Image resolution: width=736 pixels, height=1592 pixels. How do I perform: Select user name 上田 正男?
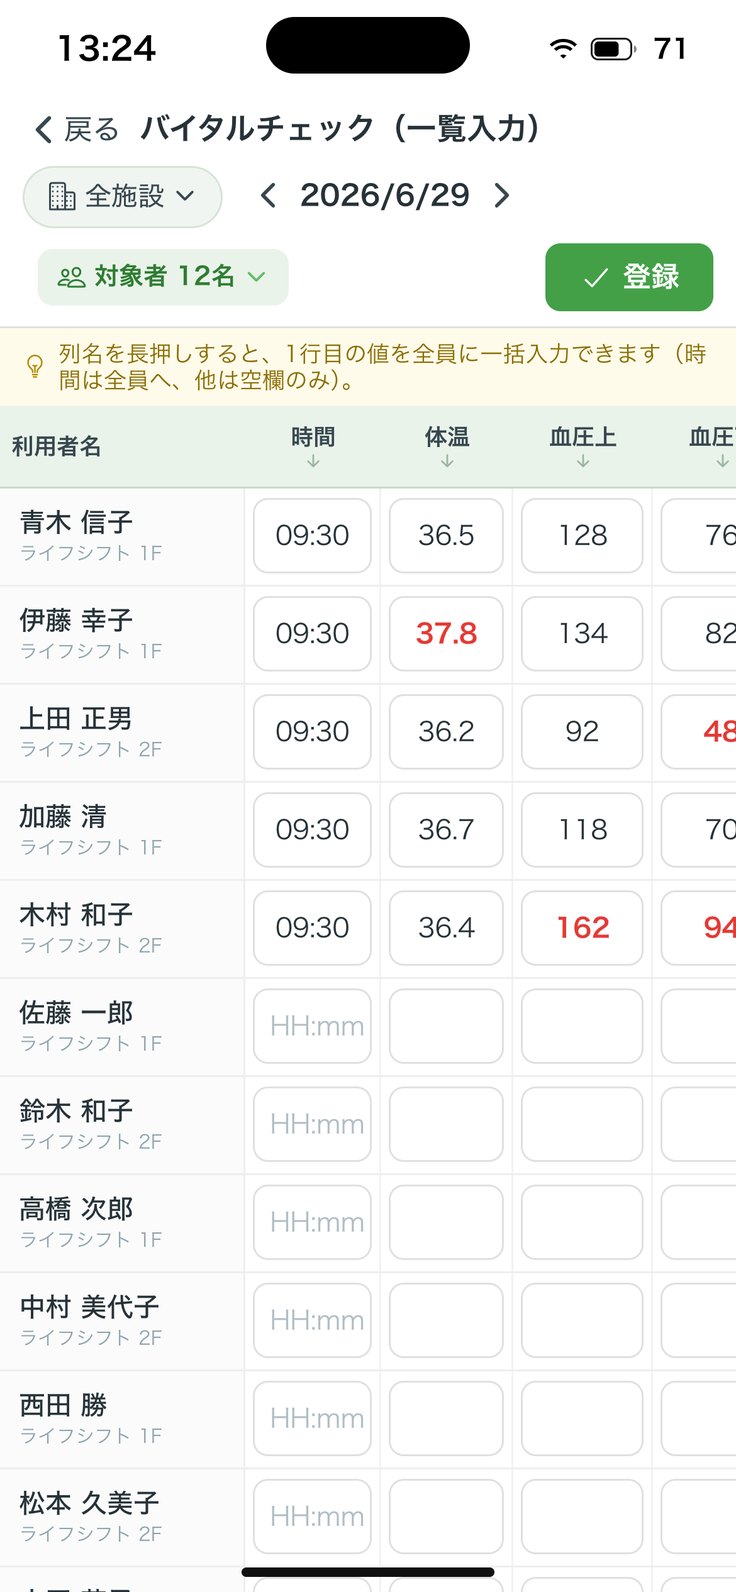click(x=76, y=718)
